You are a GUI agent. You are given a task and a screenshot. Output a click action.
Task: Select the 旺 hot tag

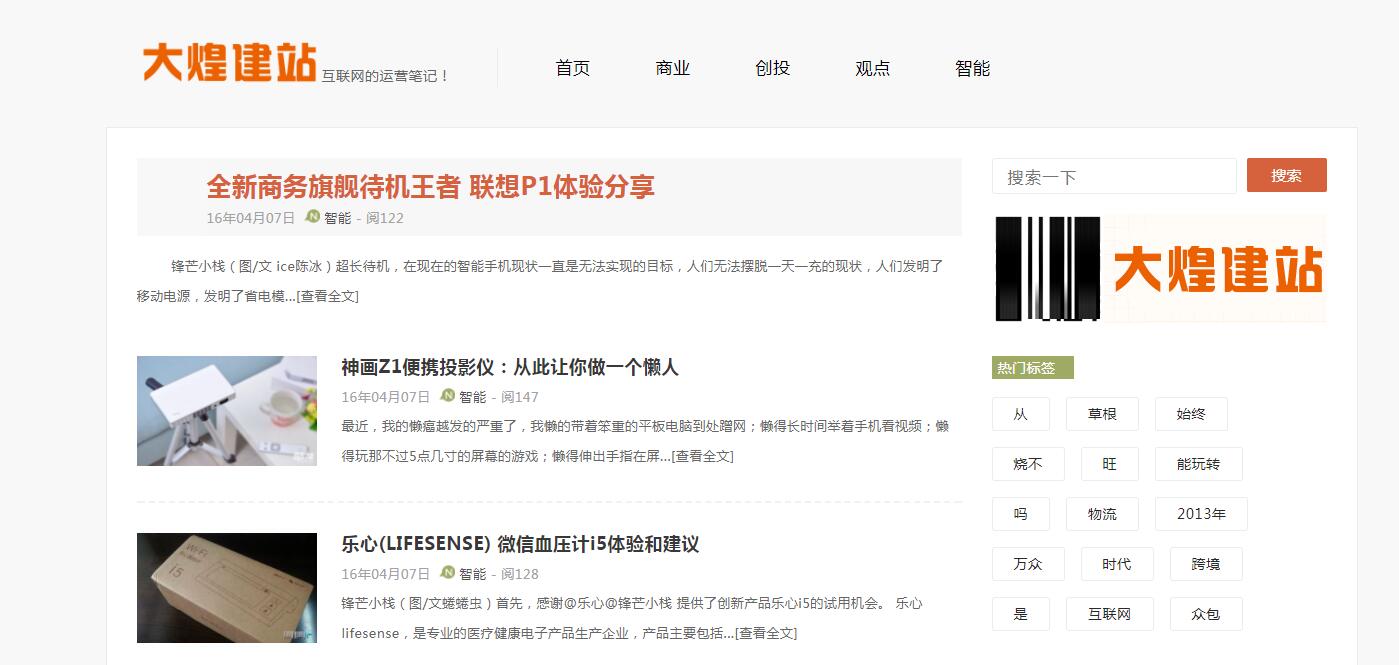point(1110,464)
